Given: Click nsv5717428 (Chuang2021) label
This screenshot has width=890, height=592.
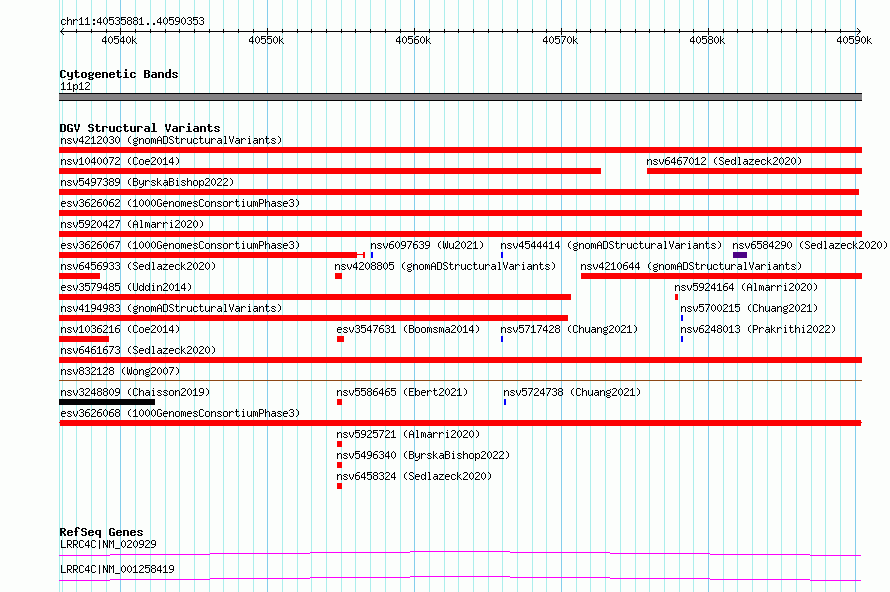Looking at the screenshot, I should click(569, 329).
